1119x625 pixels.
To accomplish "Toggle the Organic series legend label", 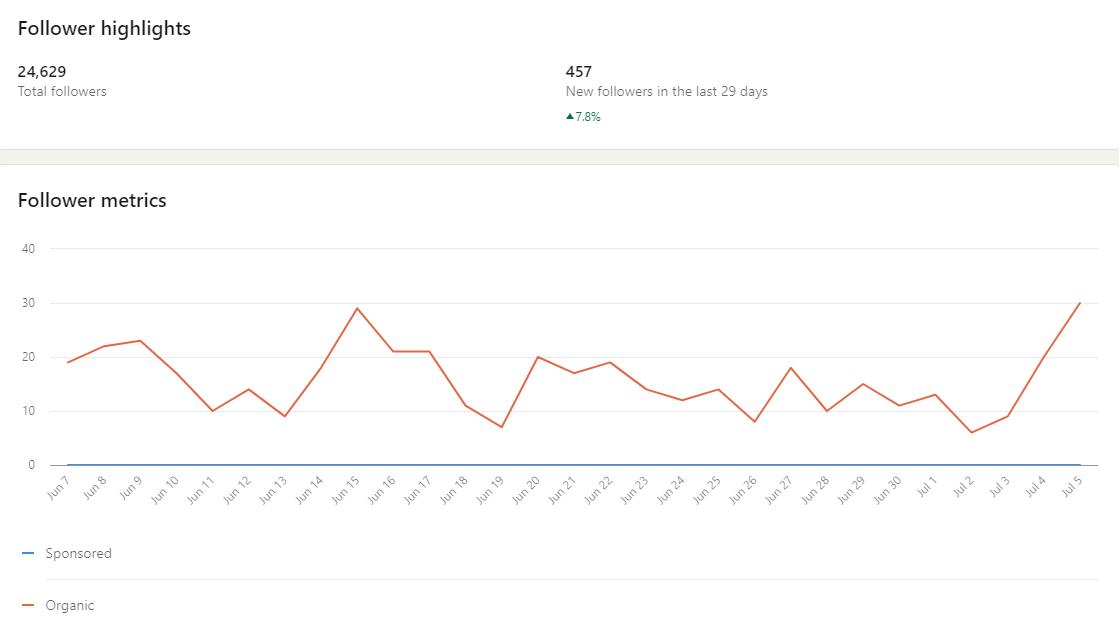I will pos(70,605).
